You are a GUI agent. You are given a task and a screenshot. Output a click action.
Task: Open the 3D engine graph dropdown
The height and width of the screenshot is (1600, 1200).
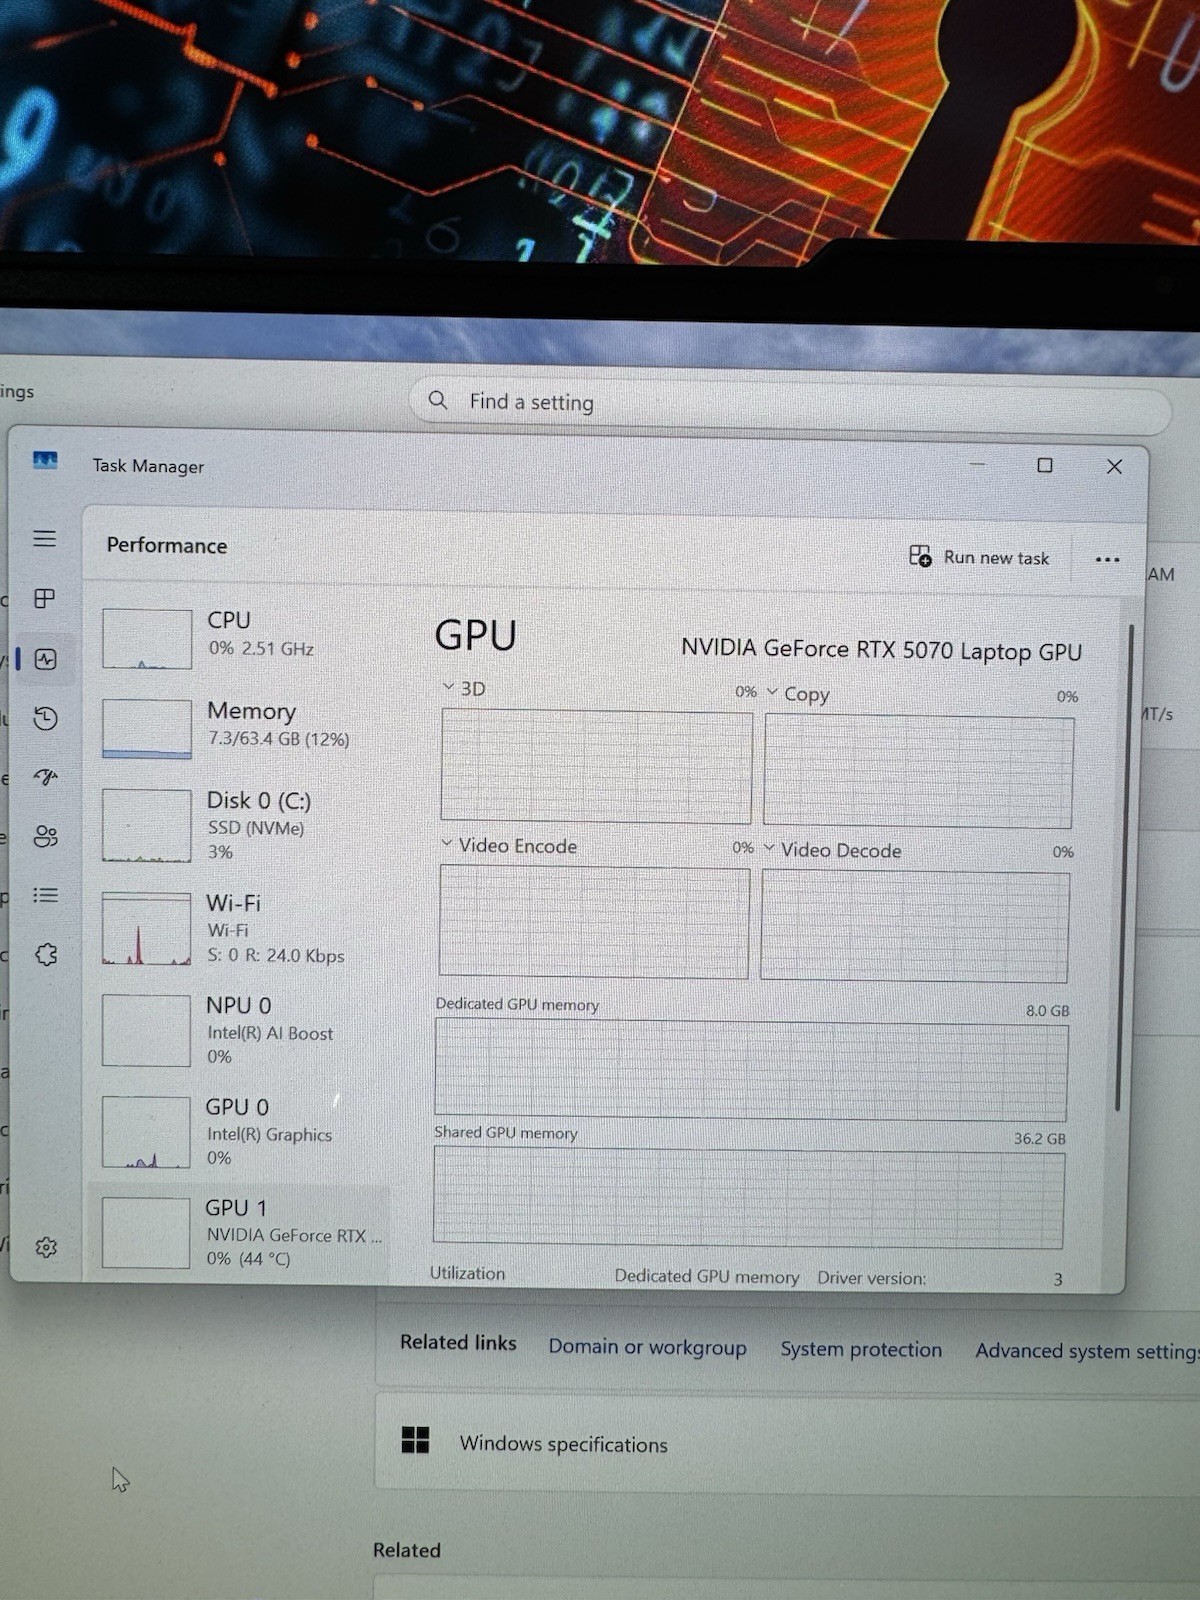448,688
